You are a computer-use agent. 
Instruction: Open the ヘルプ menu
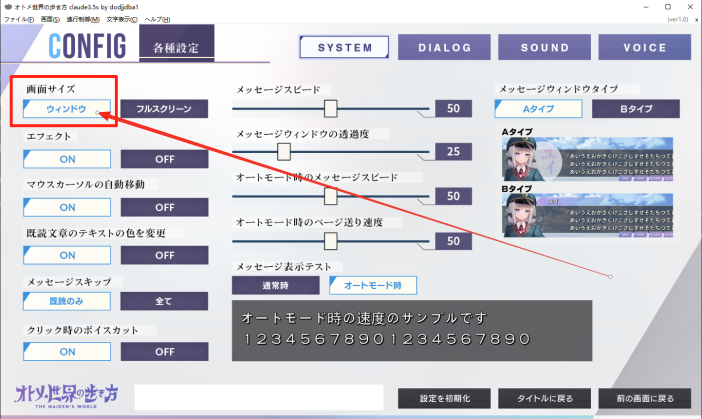click(157, 19)
